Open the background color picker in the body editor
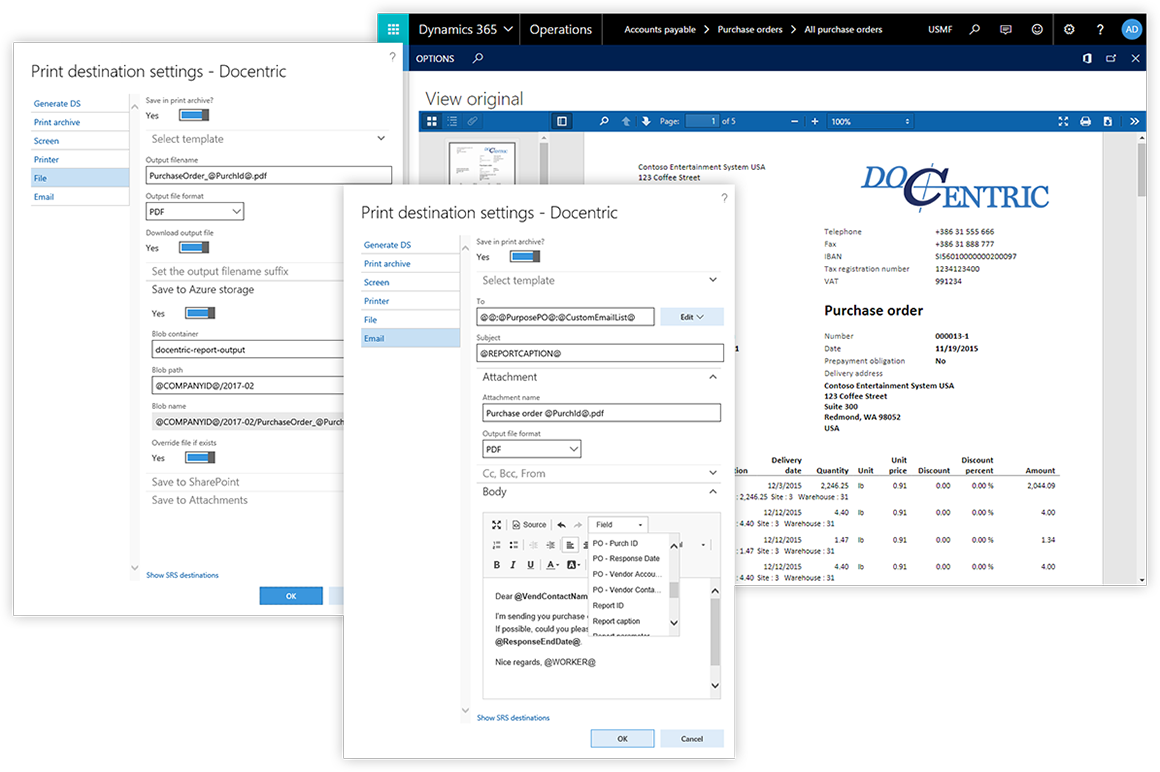 [x=573, y=565]
